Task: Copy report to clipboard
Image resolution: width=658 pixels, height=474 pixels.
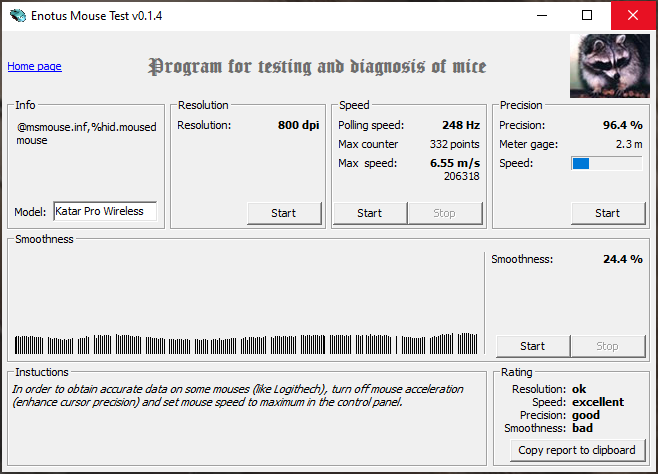Action: 577,450
